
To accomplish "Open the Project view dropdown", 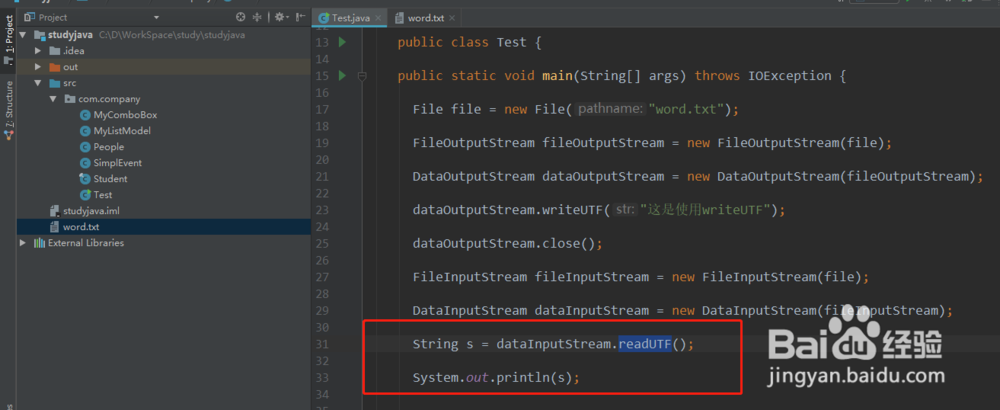I will point(157,17).
